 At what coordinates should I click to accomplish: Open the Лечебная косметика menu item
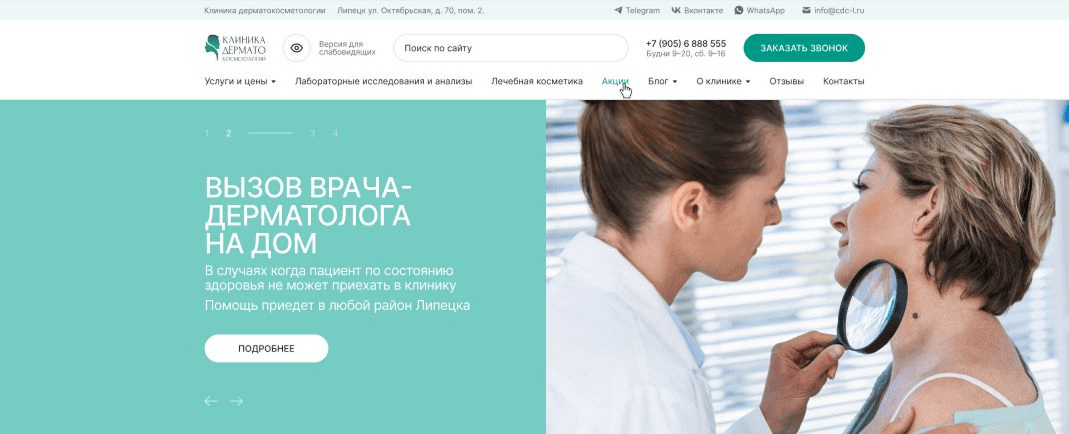tap(537, 81)
